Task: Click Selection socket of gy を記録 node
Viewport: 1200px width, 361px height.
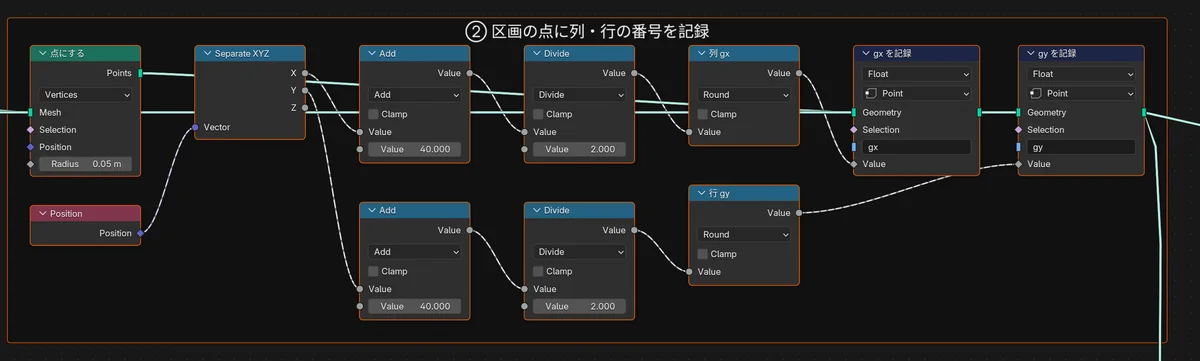Action: [x=1018, y=129]
